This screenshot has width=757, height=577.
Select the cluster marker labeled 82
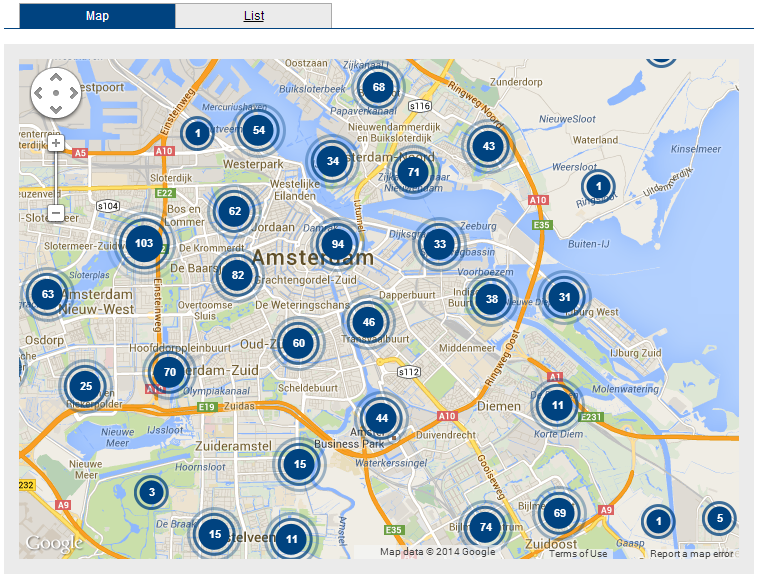click(x=237, y=276)
